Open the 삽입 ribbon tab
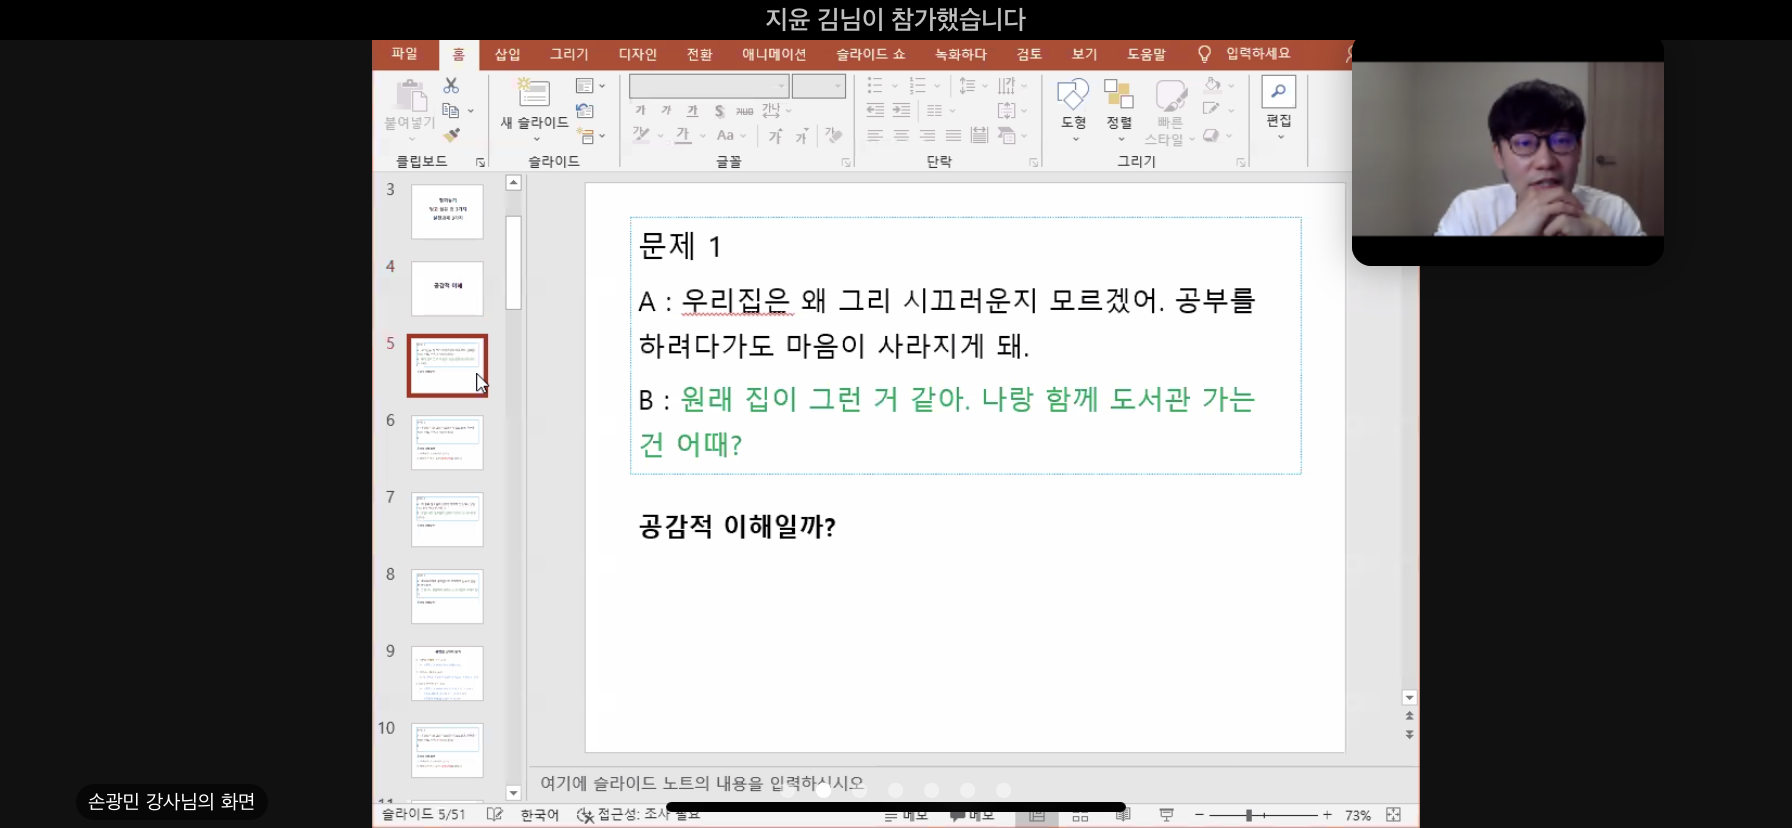Viewport: 1792px width, 828px height. [x=507, y=54]
